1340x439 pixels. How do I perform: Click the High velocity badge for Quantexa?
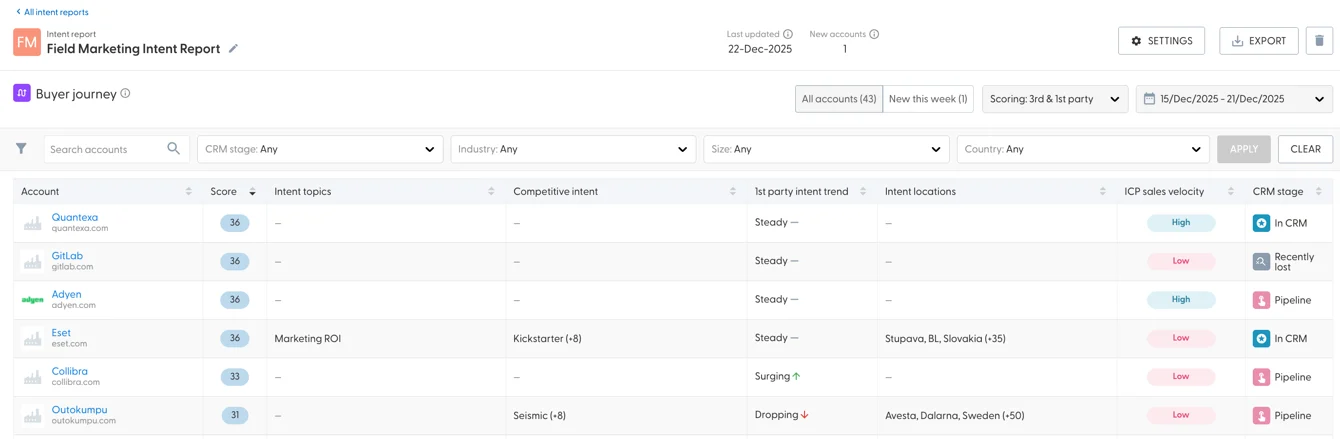1181,223
